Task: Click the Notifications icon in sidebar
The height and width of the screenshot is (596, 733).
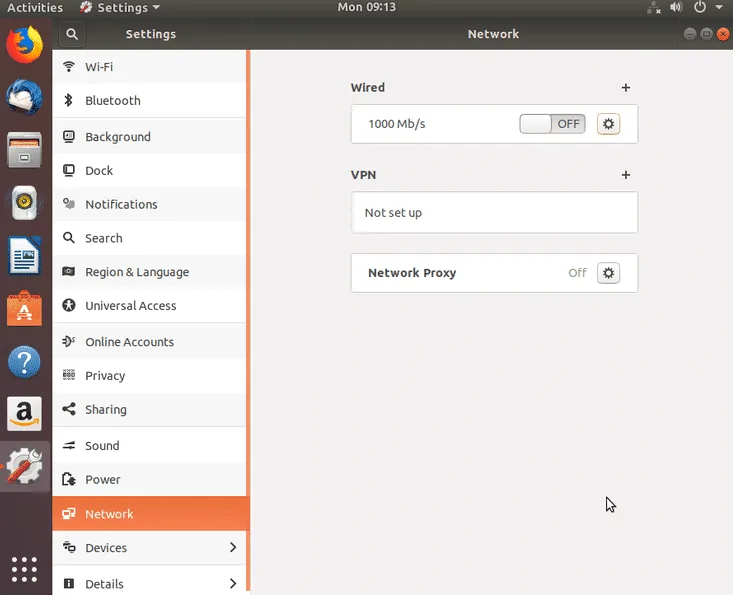Action: pos(69,204)
